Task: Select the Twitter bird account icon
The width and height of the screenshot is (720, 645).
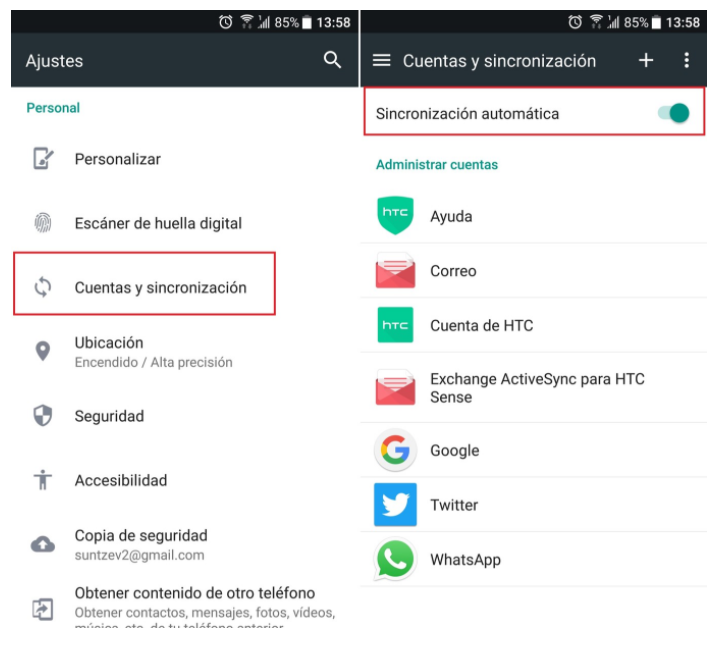Action: coord(395,505)
